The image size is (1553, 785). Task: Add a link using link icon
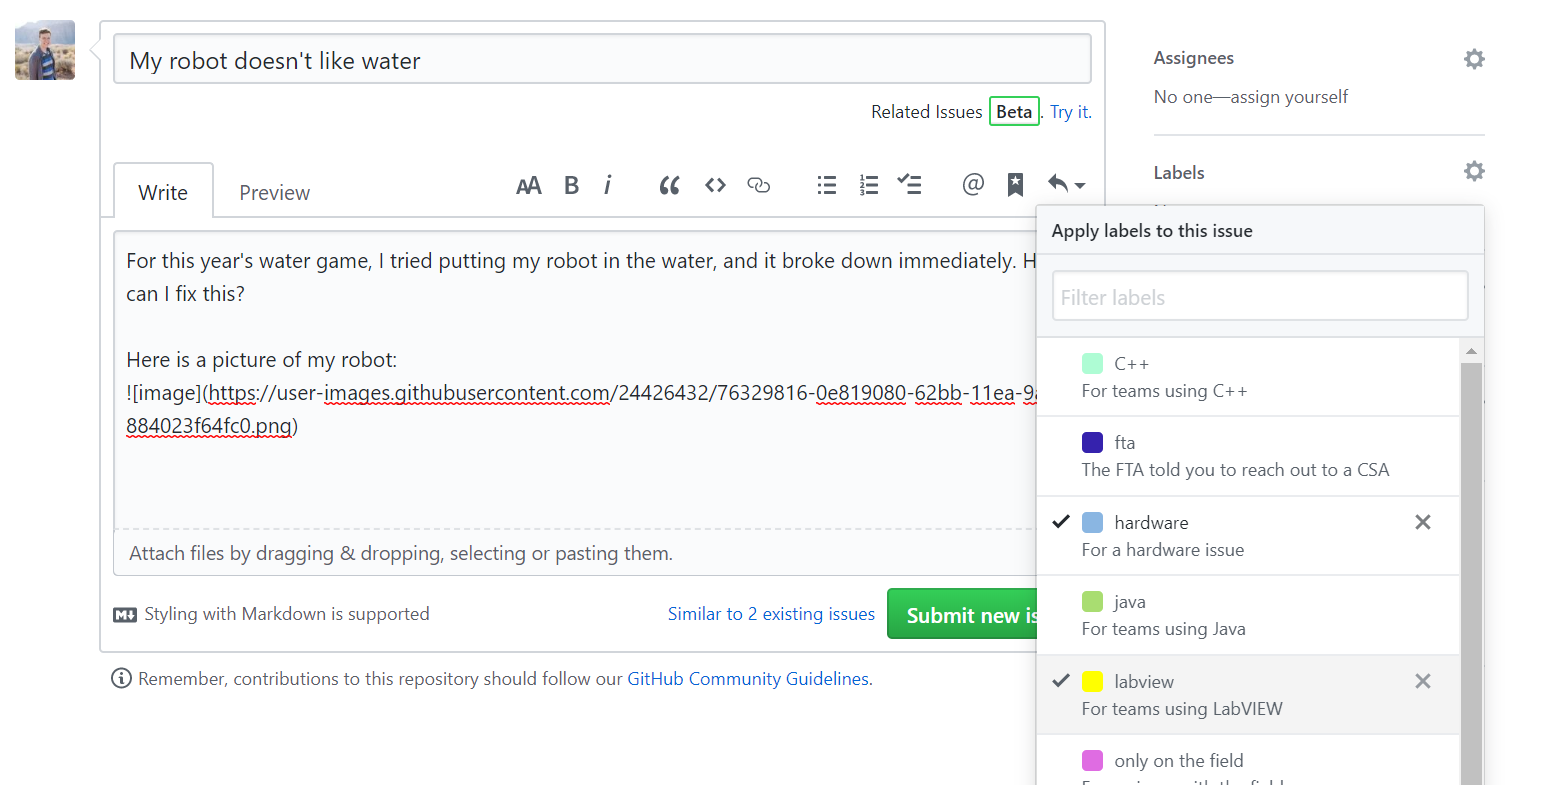click(x=759, y=185)
